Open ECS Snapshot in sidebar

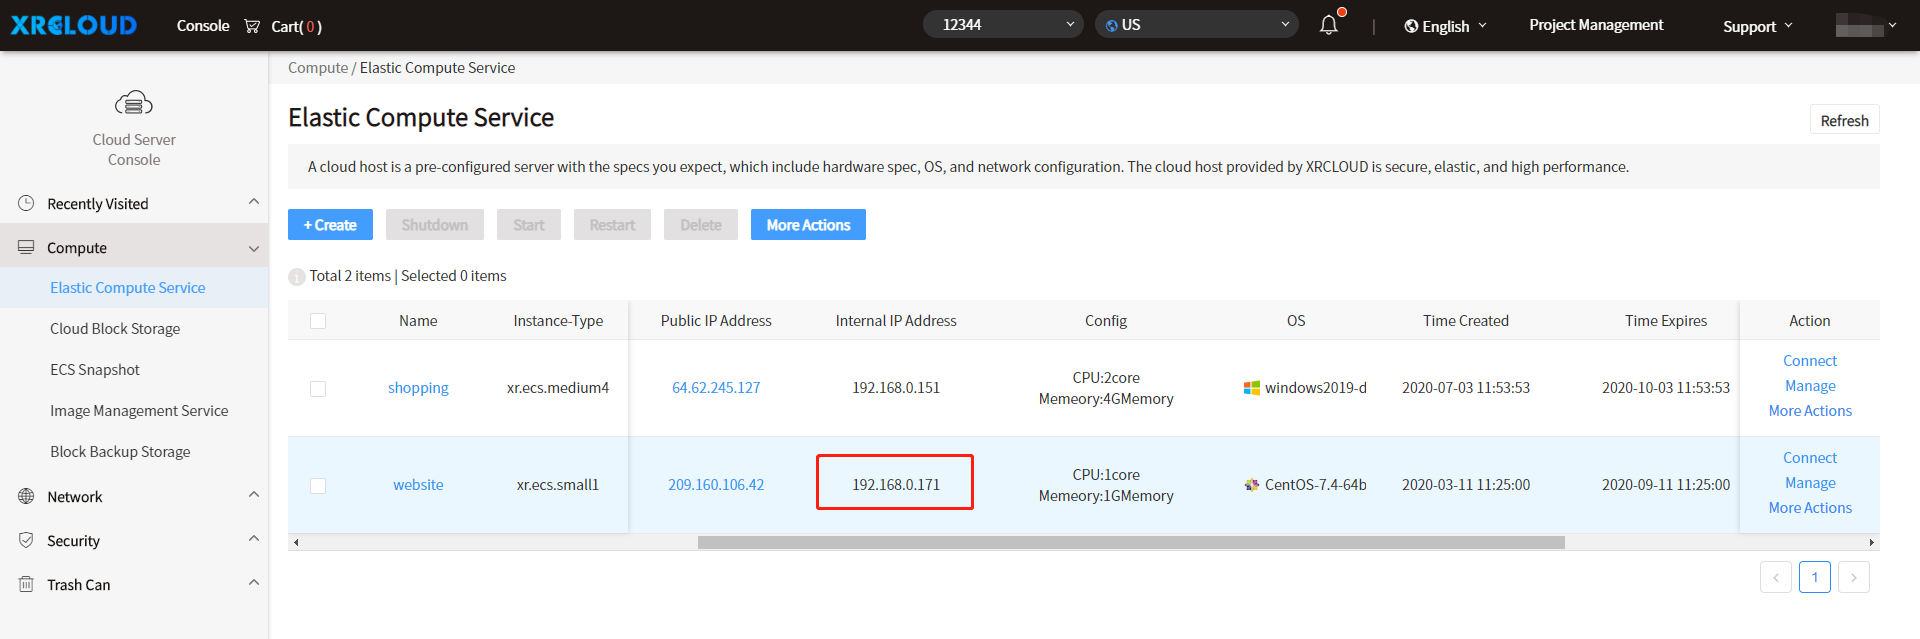click(95, 369)
